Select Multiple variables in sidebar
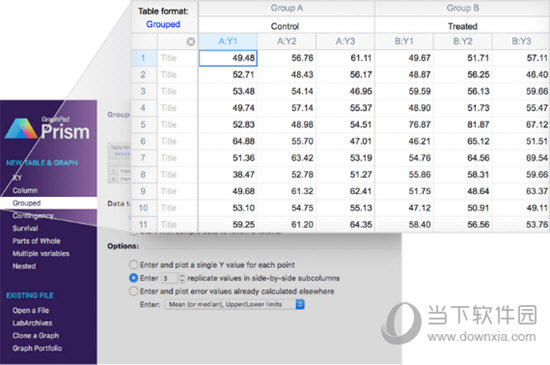The height and width of the screenshot is (365, 550). point(41,254)
